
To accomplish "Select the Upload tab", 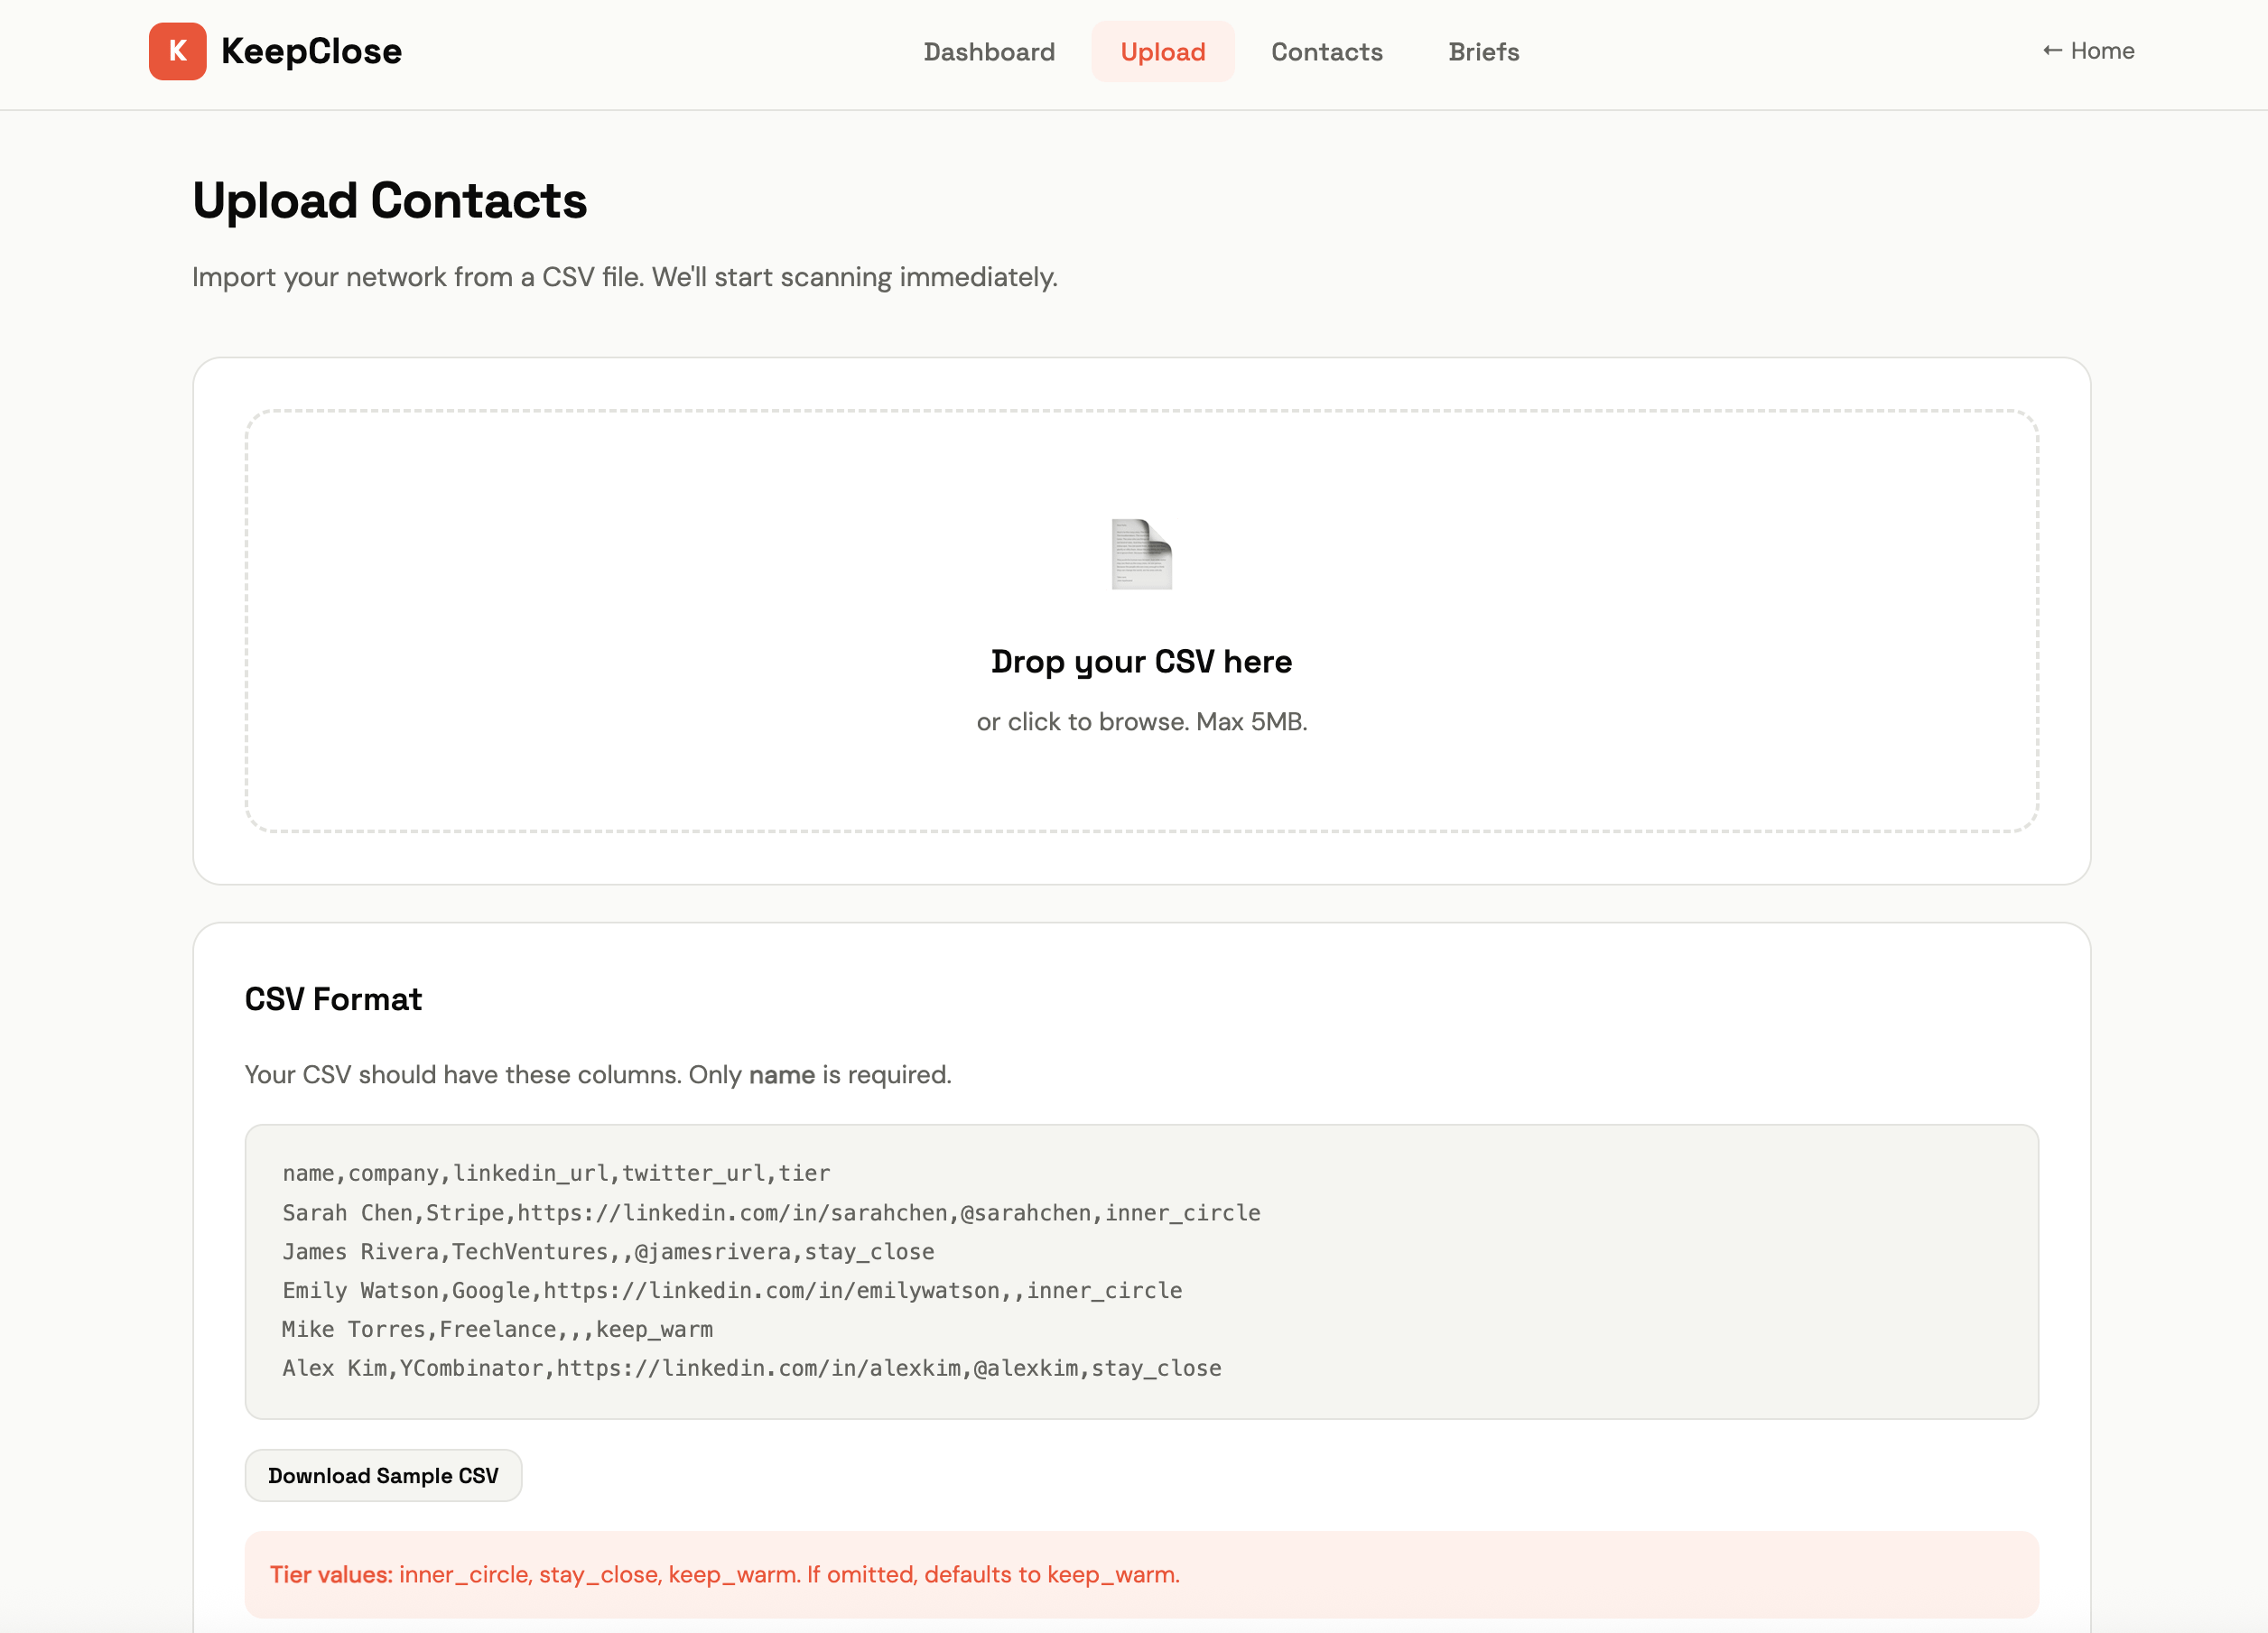I will (1162, 52).
